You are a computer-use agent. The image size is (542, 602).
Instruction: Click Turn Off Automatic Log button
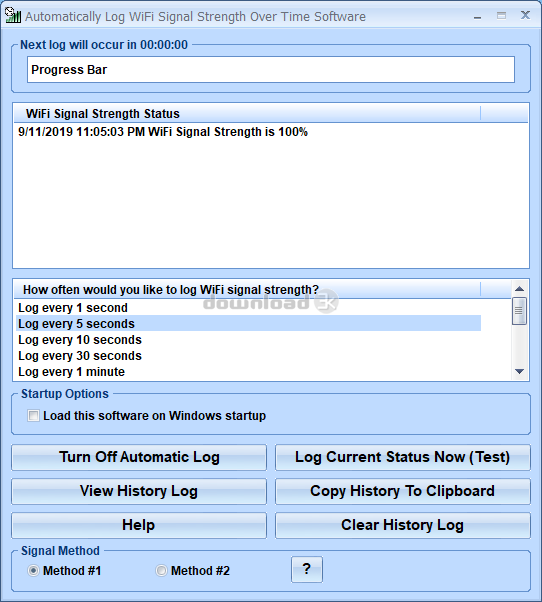139,457
